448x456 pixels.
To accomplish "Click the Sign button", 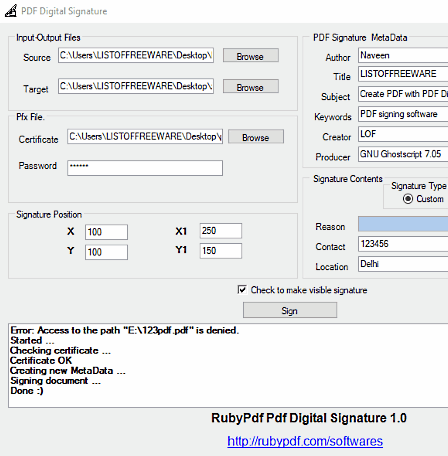I will coord(290,310).
